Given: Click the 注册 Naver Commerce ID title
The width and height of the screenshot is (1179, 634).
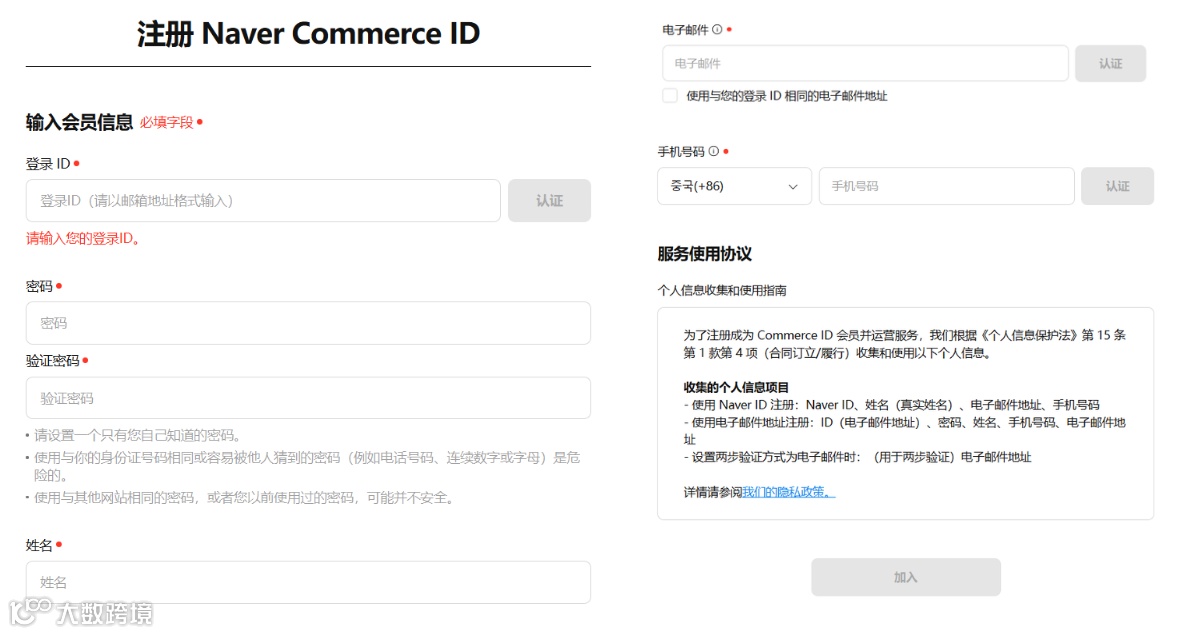Looking at the screenshot, I should pos(308,34).
